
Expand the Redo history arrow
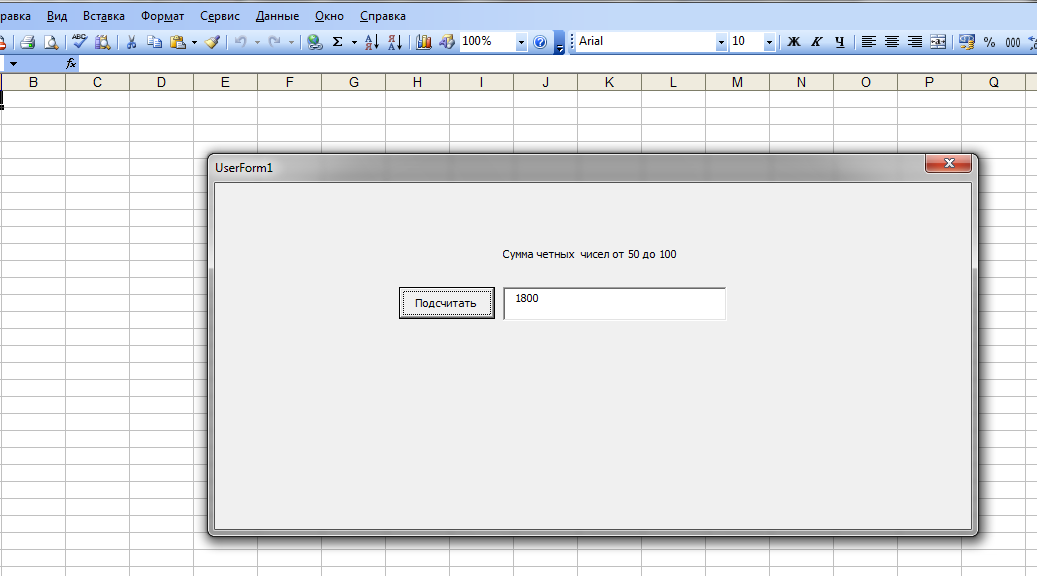click(291, 42)
